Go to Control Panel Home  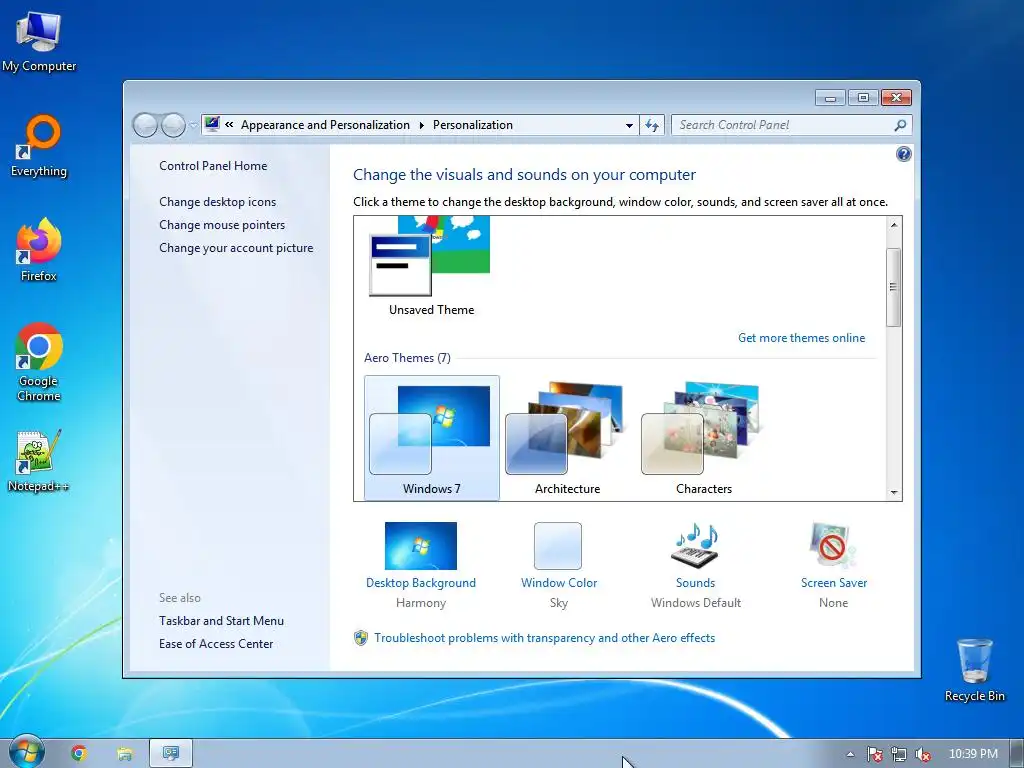point(213,166)
